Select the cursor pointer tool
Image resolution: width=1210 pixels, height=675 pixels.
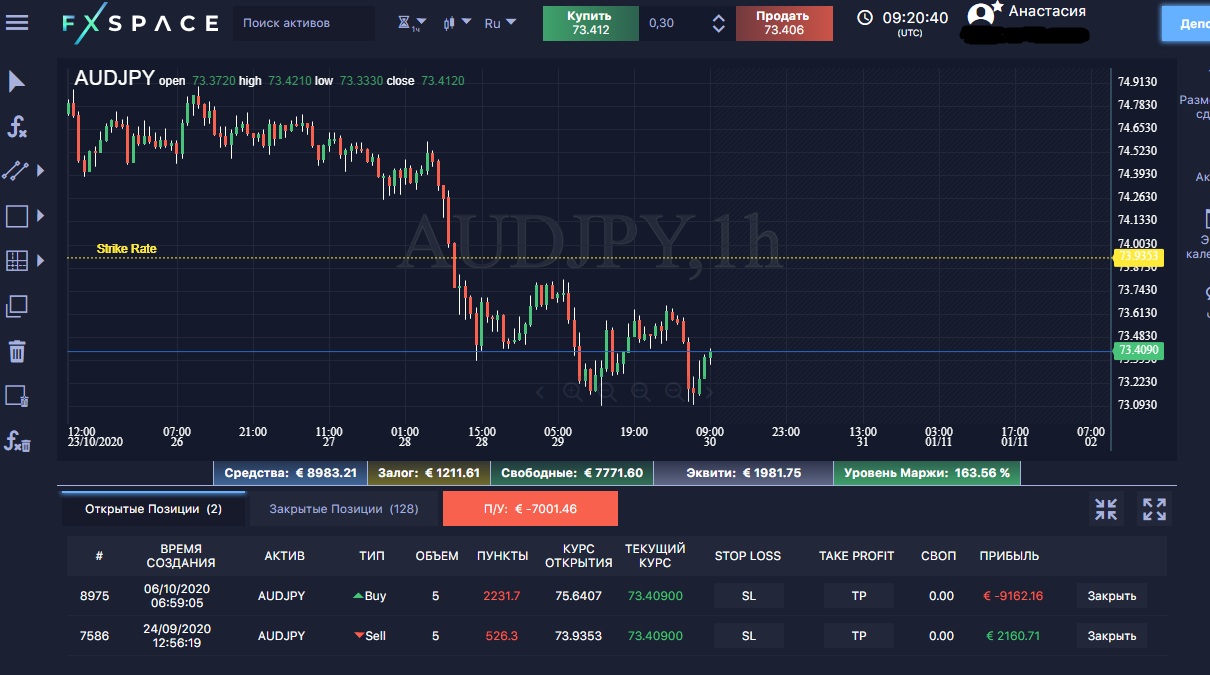coord(17,82)
